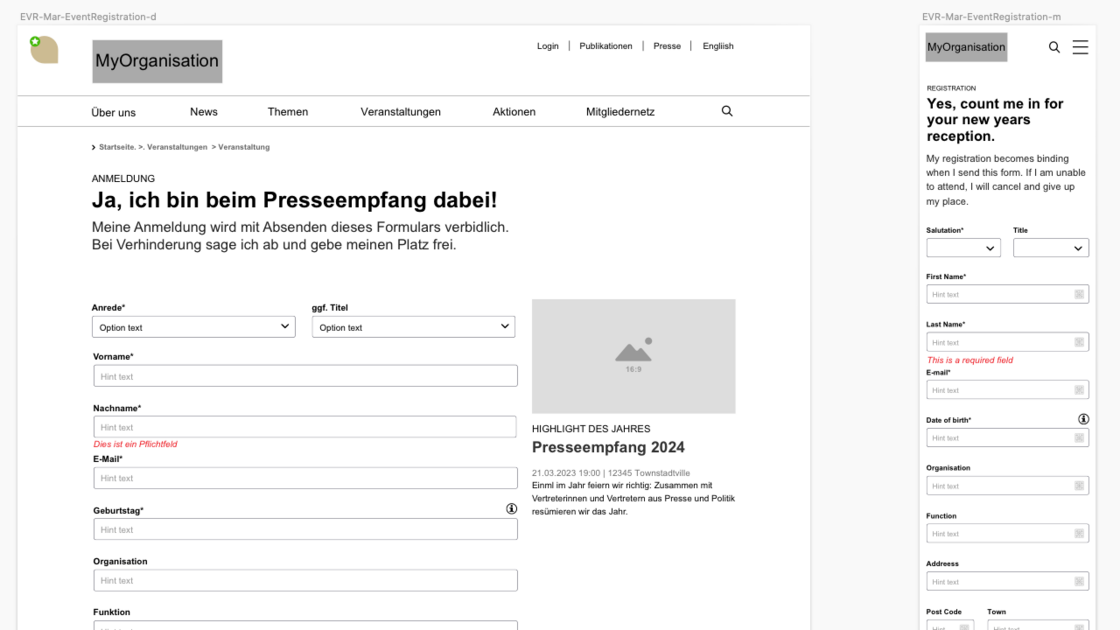Click the Date of birth clear icon

[x=1079, y=438]
